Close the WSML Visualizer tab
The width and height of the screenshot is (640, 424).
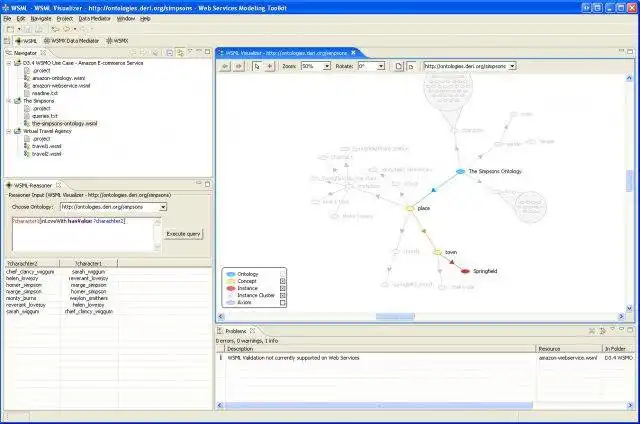(x=353, y=53)
